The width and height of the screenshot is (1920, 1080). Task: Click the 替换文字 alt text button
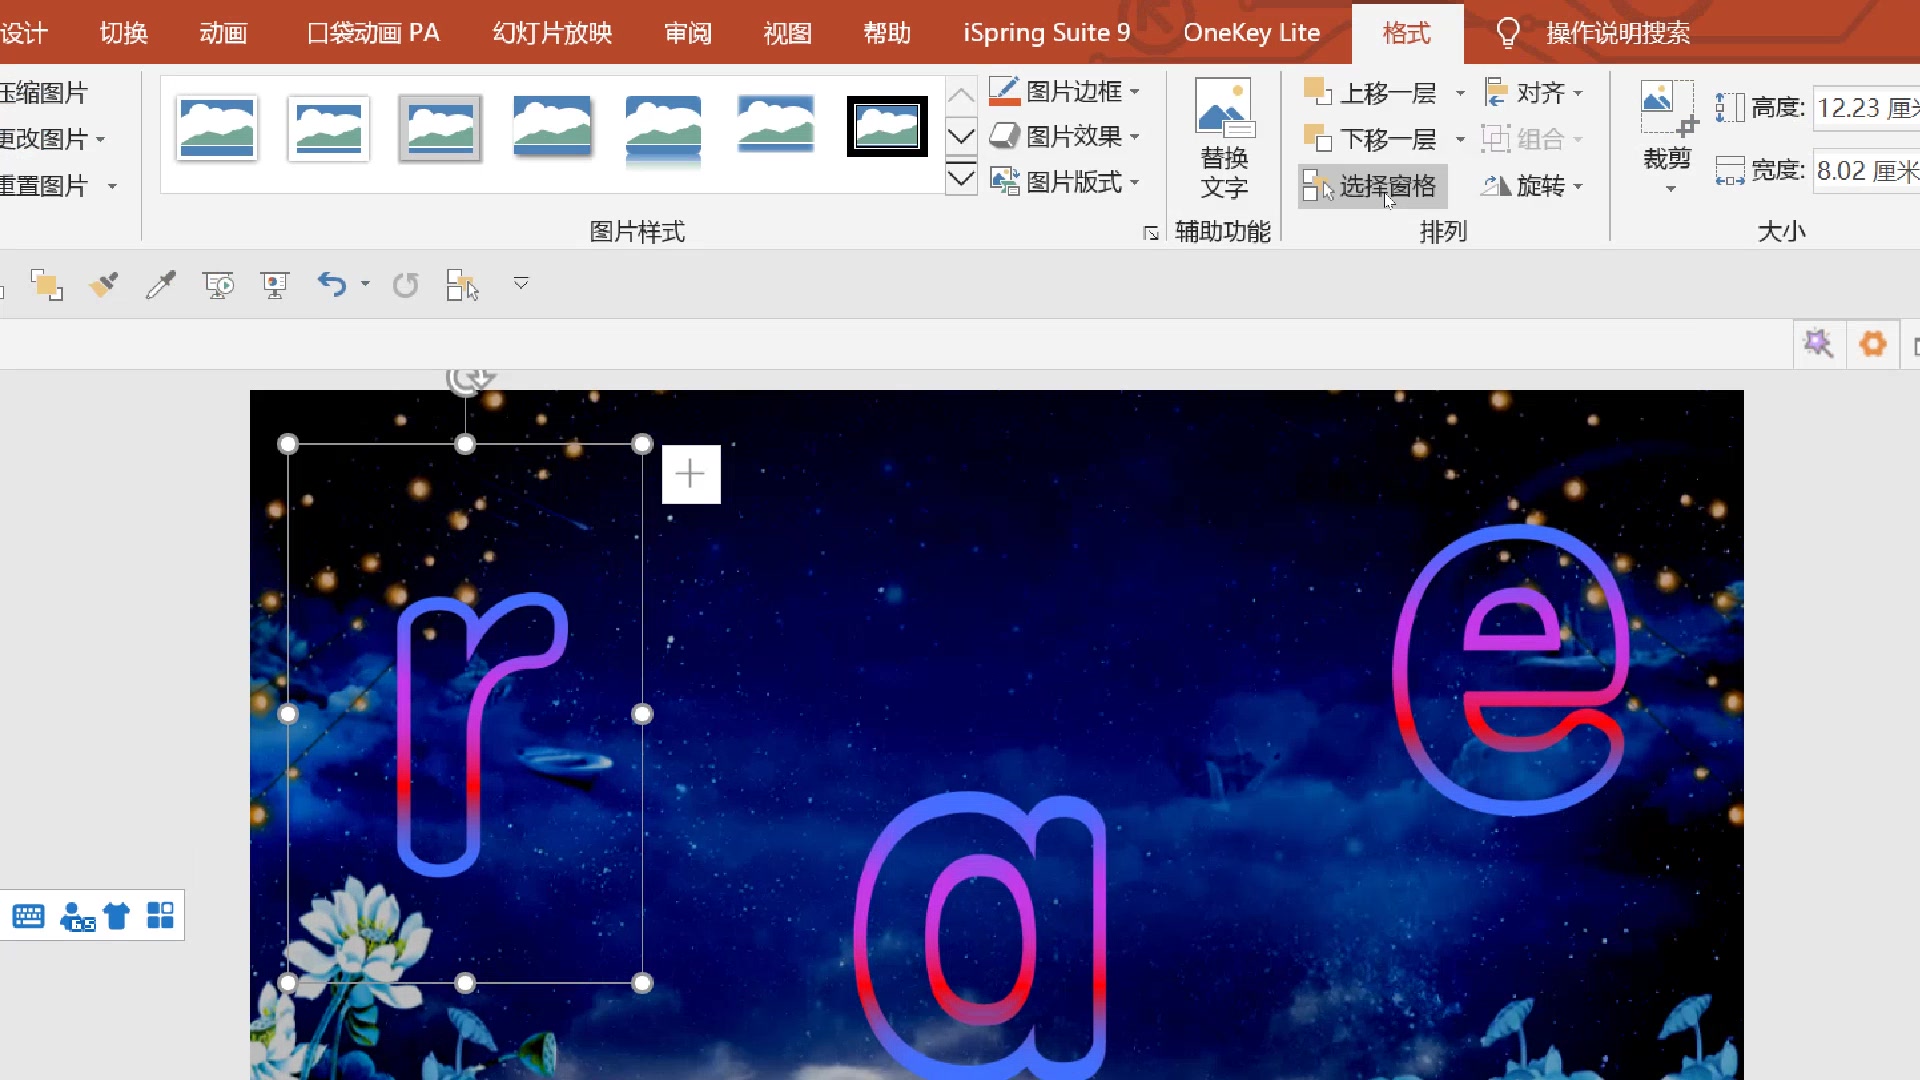[1224, 138]
